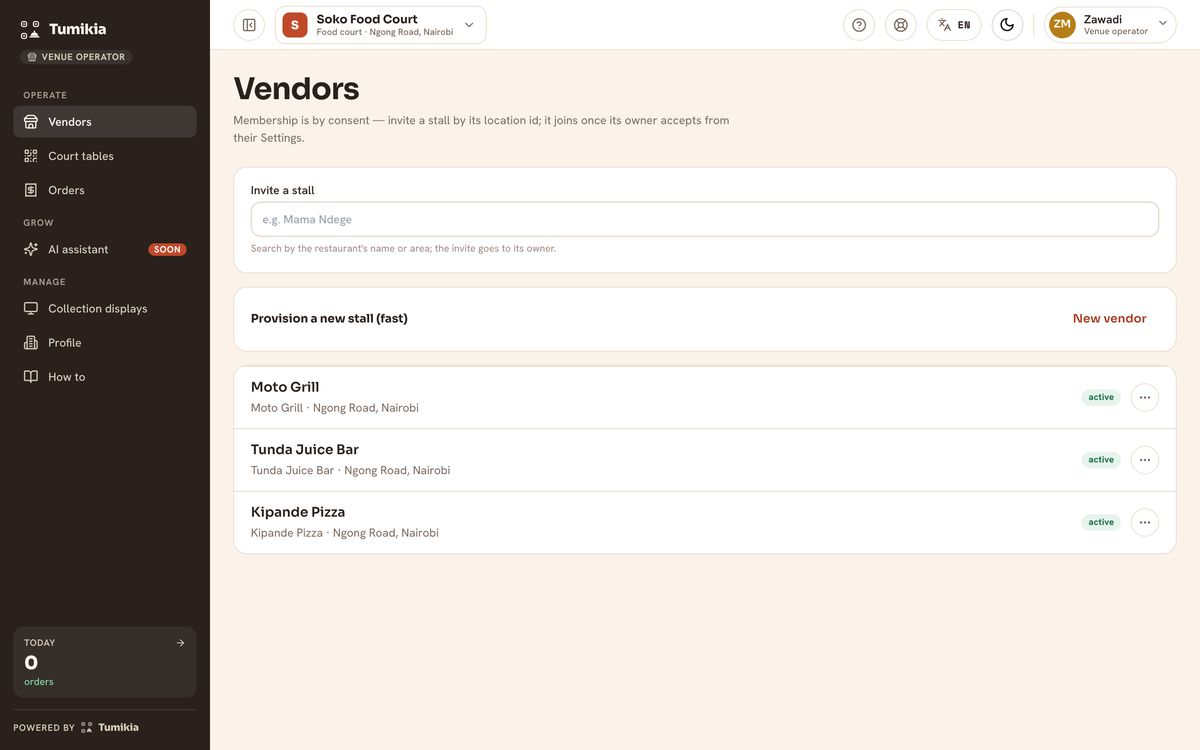The width and height of the screenshot is (1200, 750).
Task: Click the Profile building icon
Action: coord(31,343)
